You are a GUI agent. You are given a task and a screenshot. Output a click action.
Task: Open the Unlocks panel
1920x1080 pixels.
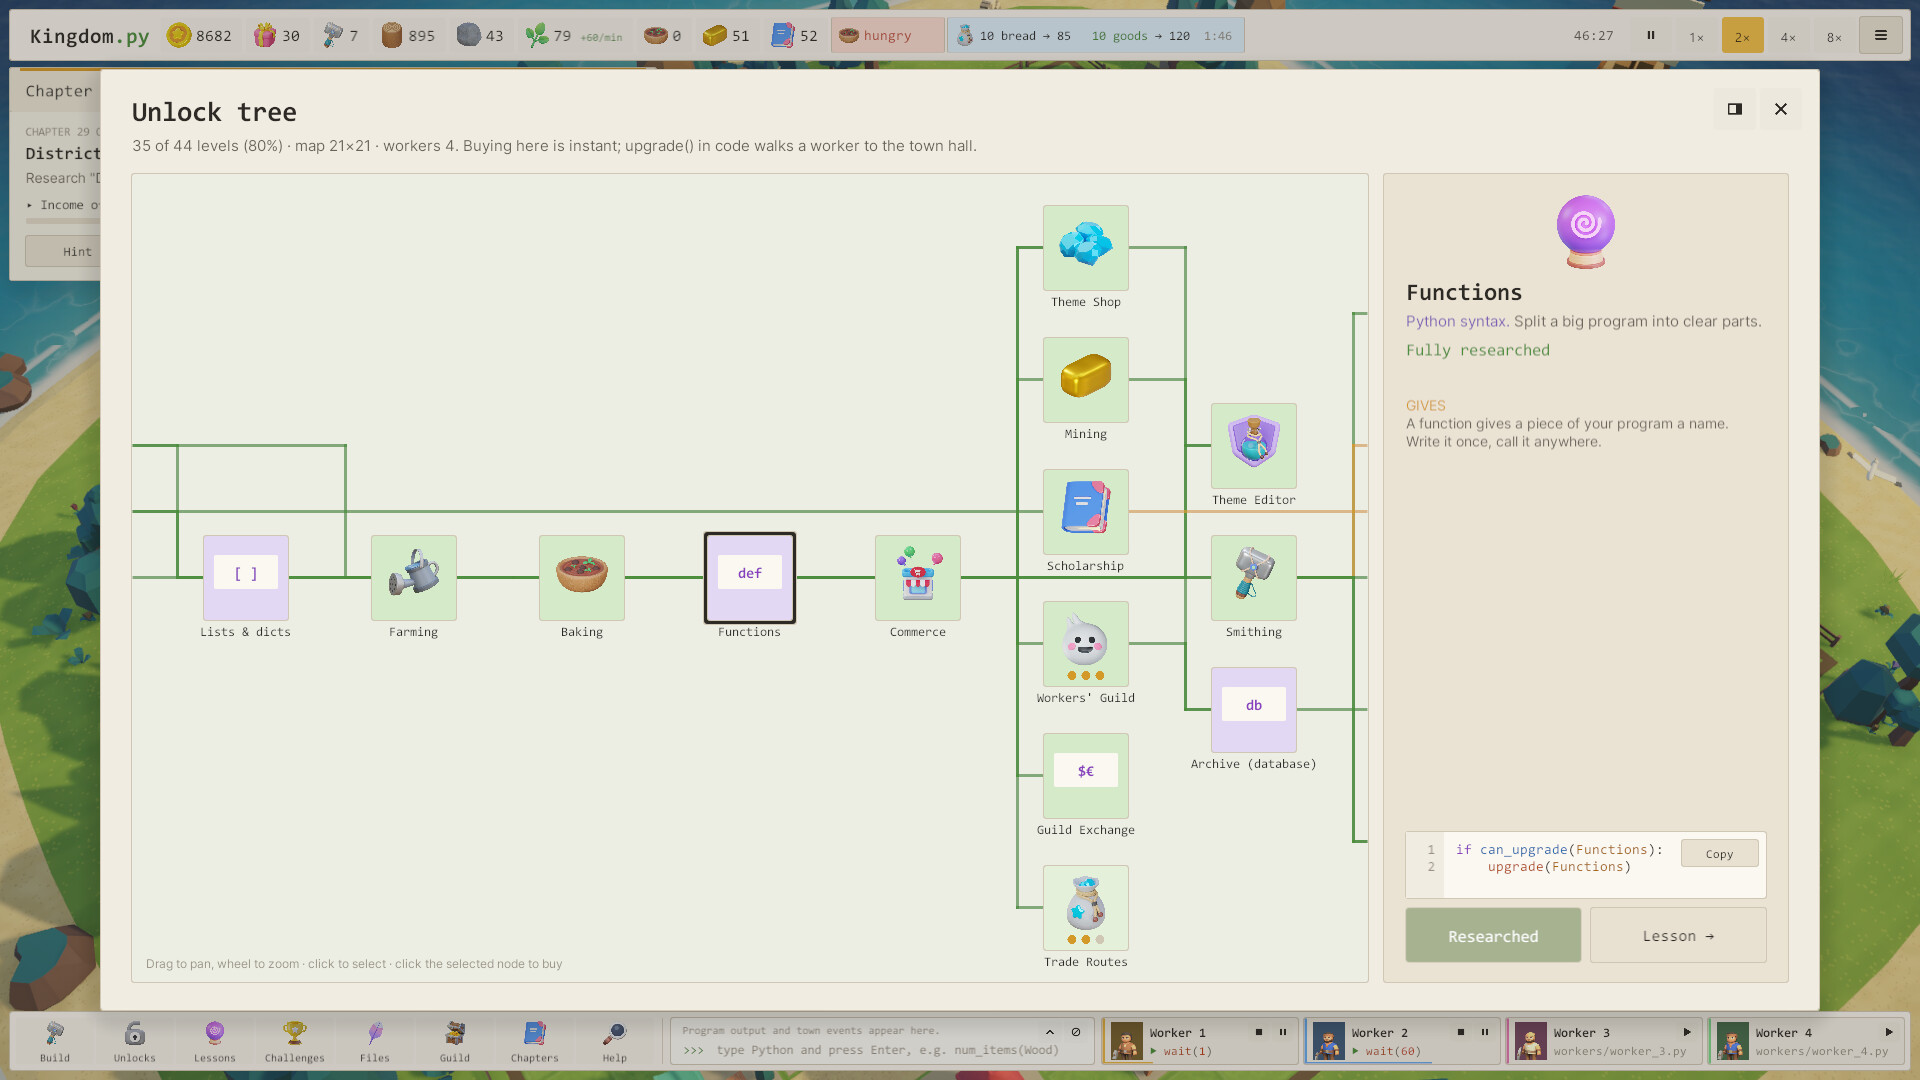(x=135, y=1041)
